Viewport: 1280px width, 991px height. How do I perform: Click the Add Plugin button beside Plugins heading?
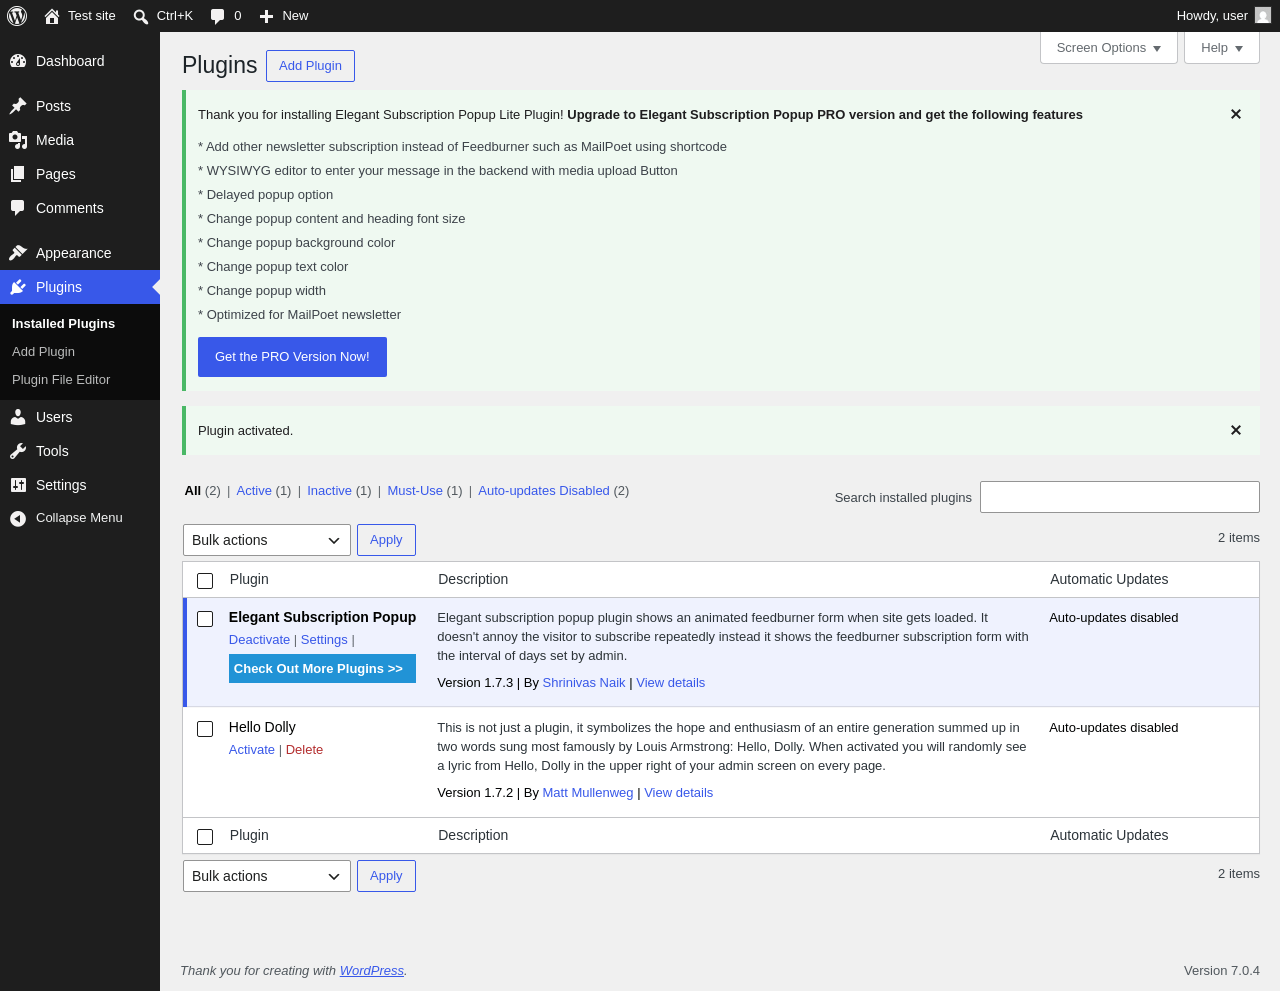tap(310, 66)
